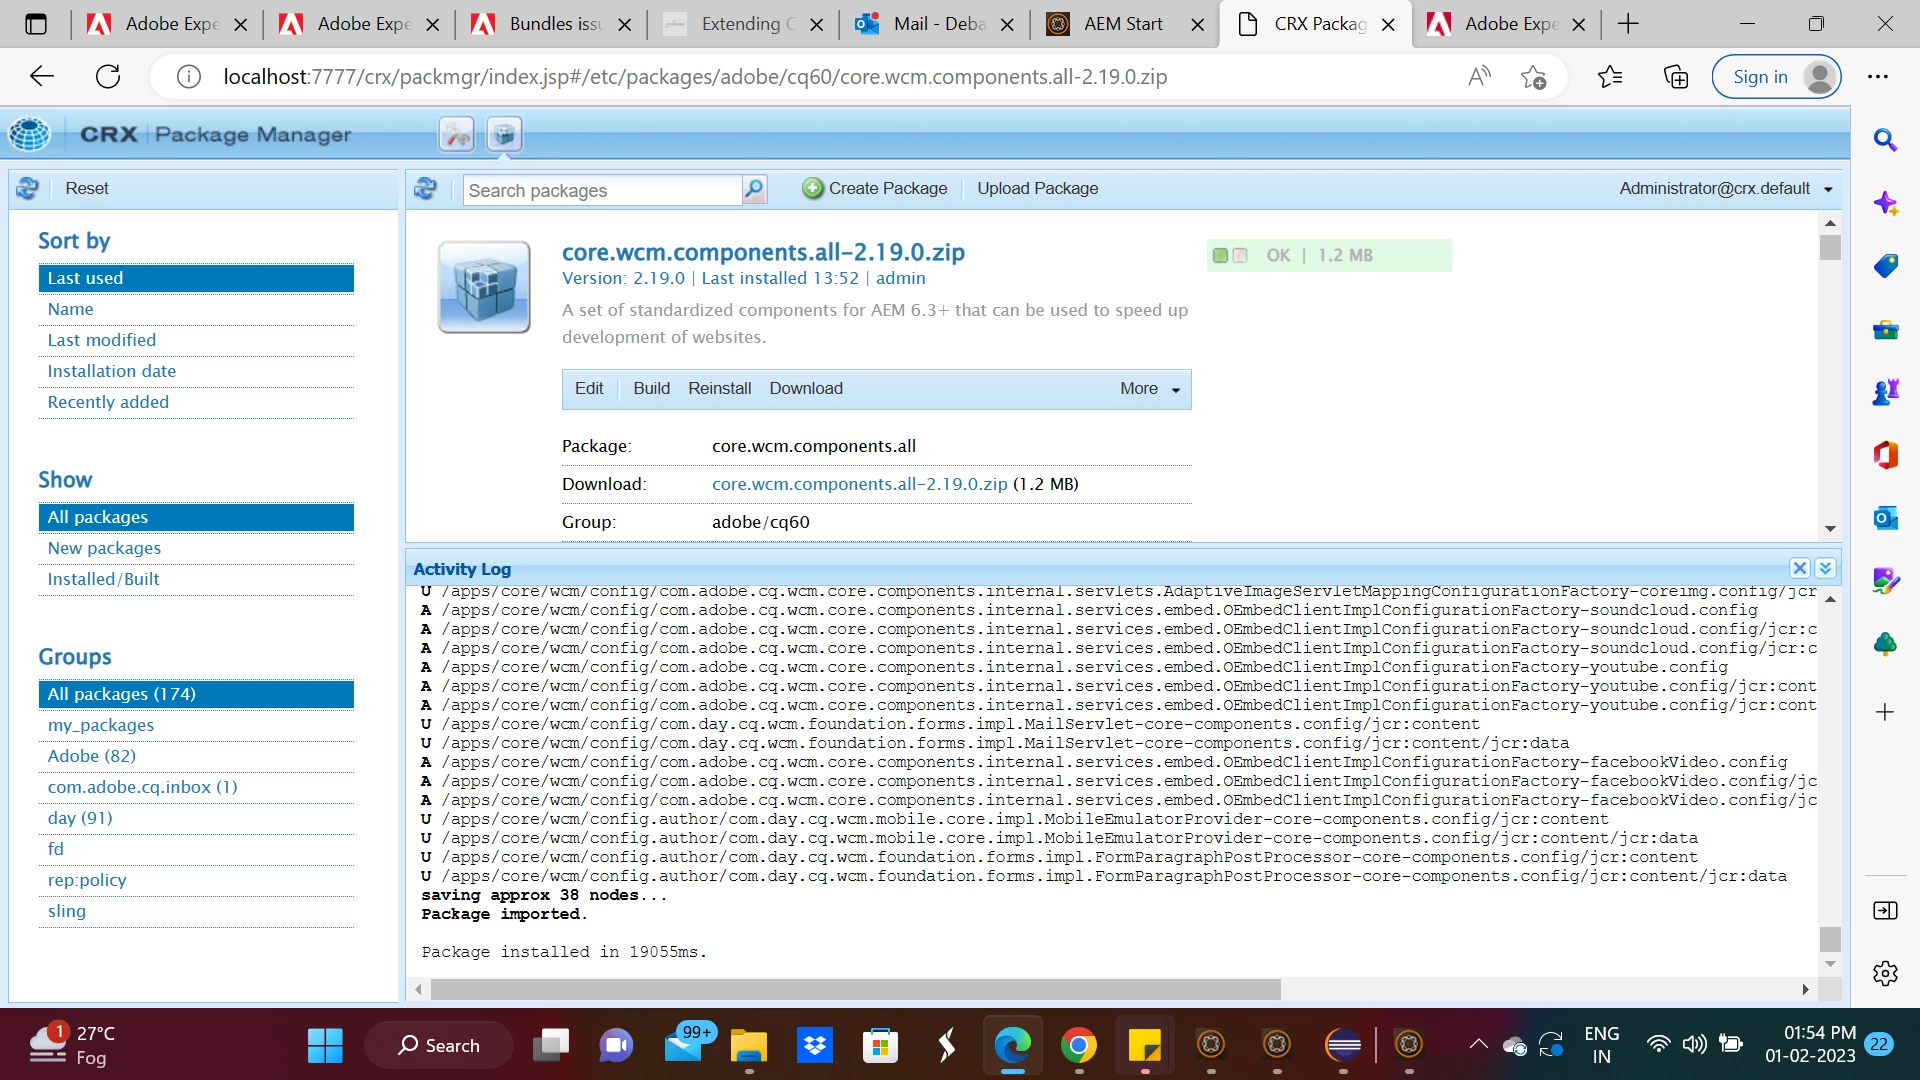Click the CRX globe logo icon
This screenshot has width=1920, height=1080.
[29, 134]
